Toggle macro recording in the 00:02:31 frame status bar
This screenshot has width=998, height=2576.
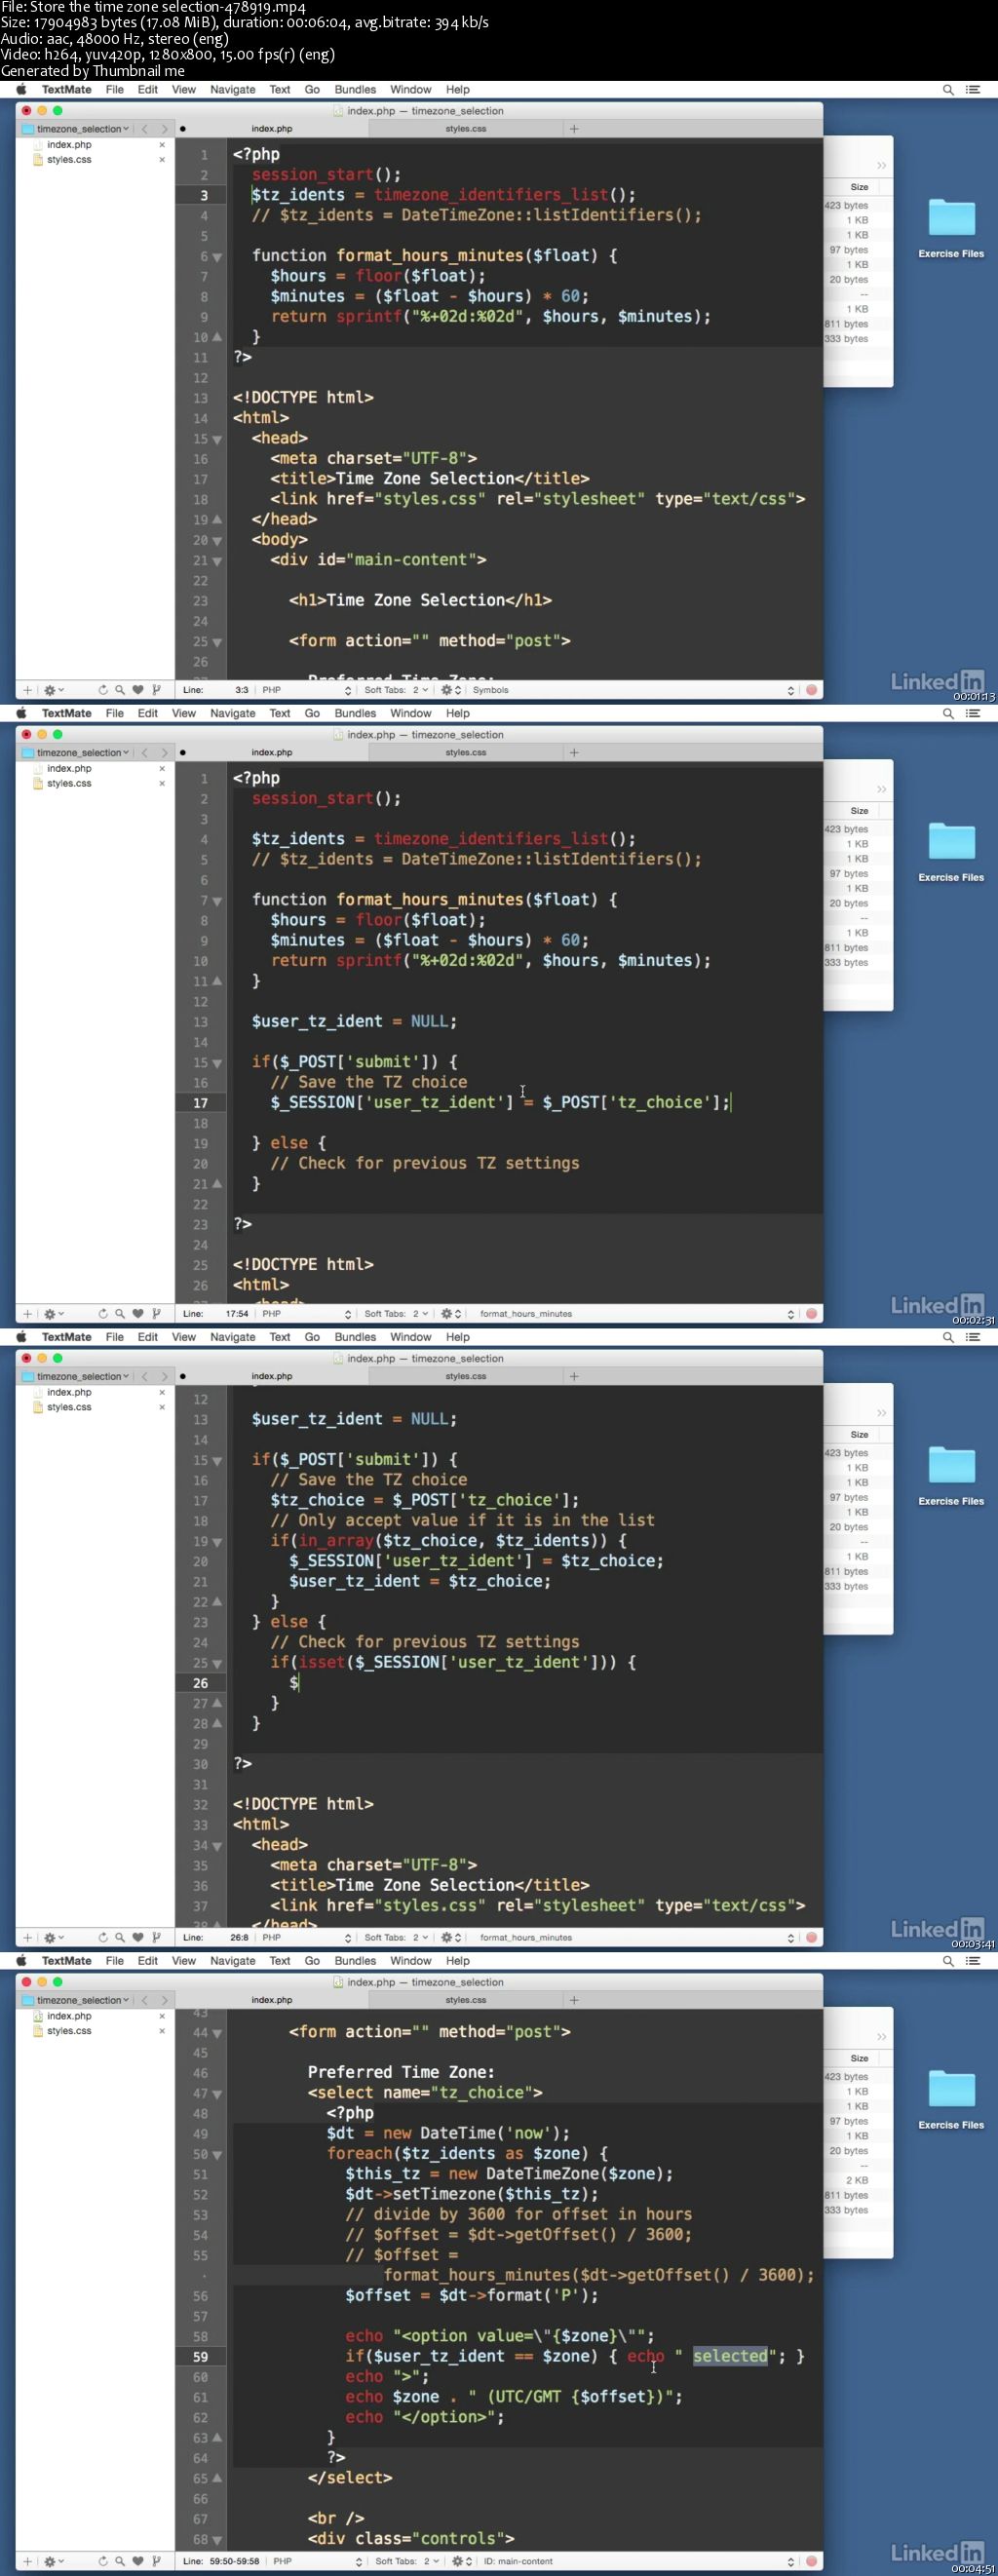click(x=811, y=1314)
